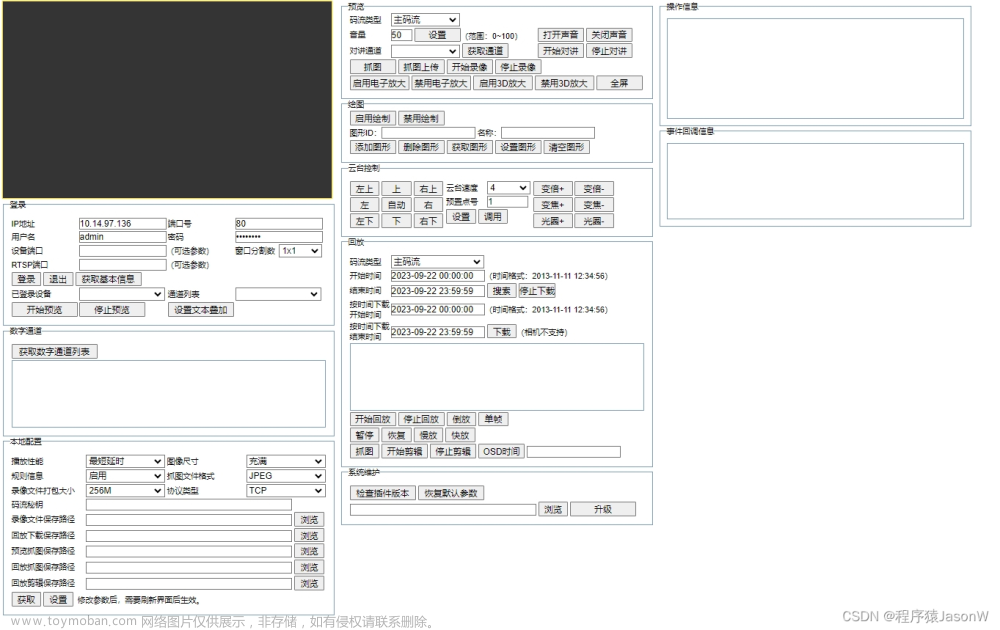Open the 已登录设备 dropdown
Image resolution: width=1000 pixels, height=630 pixels.
click(x=121, y=294)
